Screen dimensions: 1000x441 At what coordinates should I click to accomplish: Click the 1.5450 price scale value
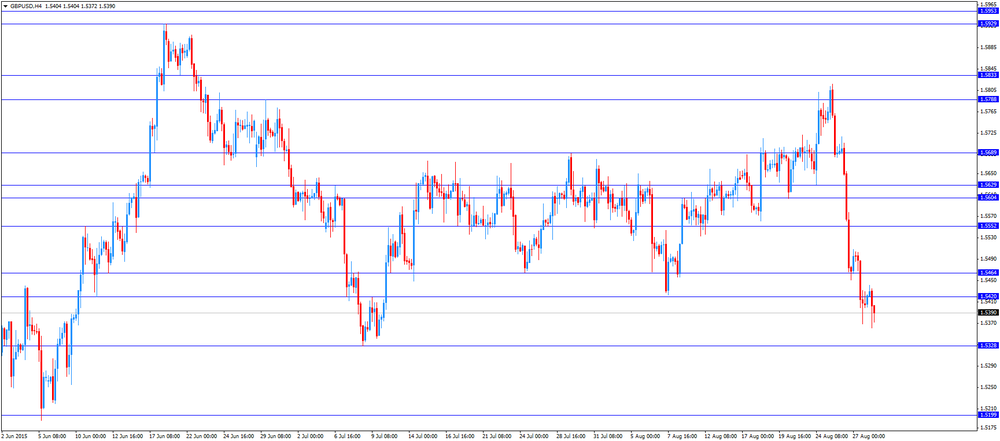pos(989,280)
